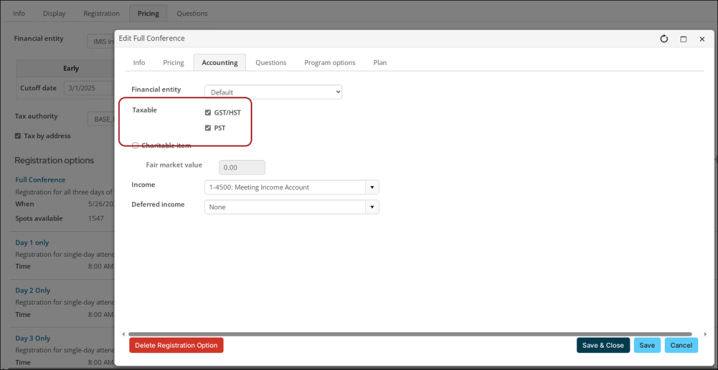718x370 pixels.
Task: Select the Accounting tab
Action: 220,63
